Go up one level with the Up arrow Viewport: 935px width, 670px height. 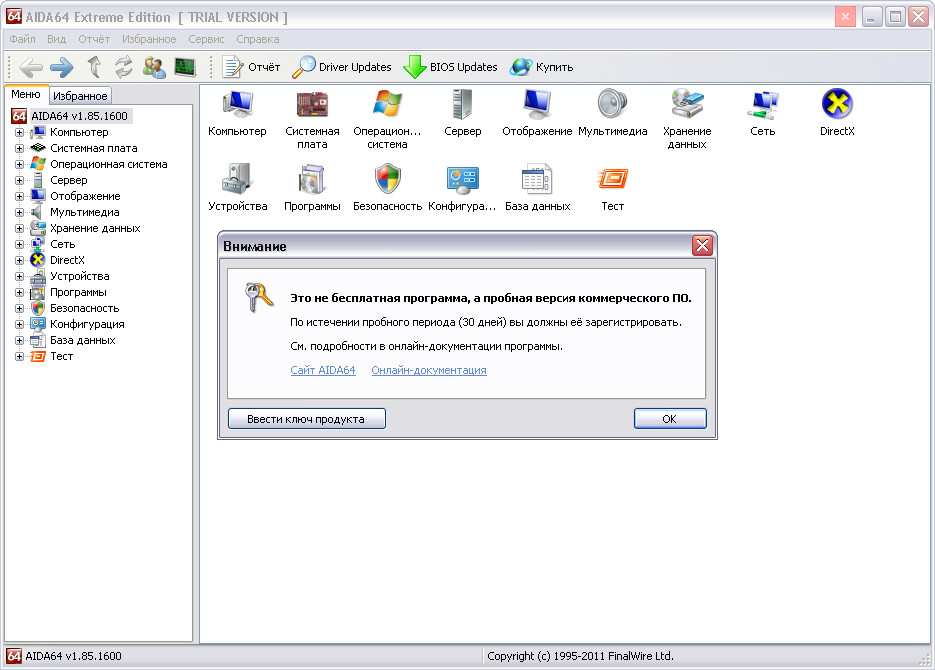pyautogui.click(x=94, y=67)
